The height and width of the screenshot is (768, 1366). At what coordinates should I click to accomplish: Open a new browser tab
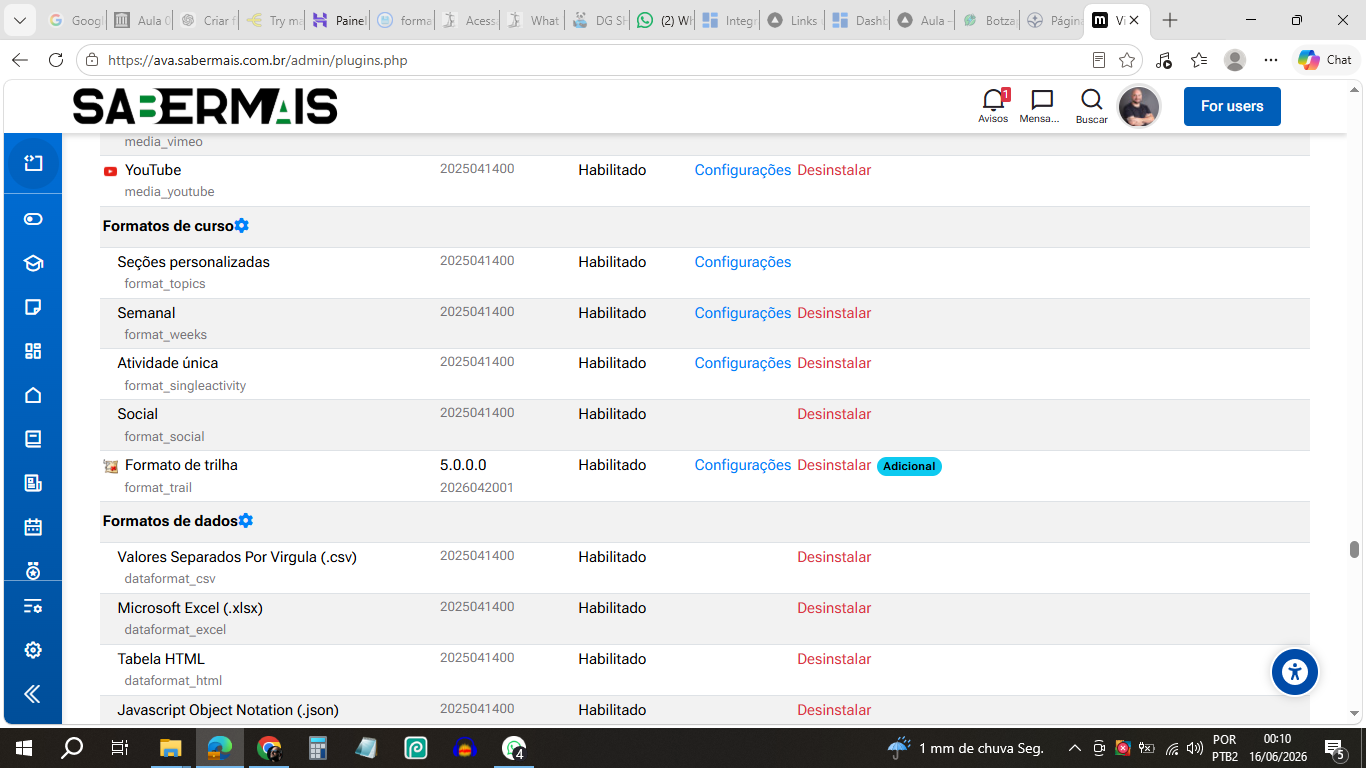[1170, 20]
